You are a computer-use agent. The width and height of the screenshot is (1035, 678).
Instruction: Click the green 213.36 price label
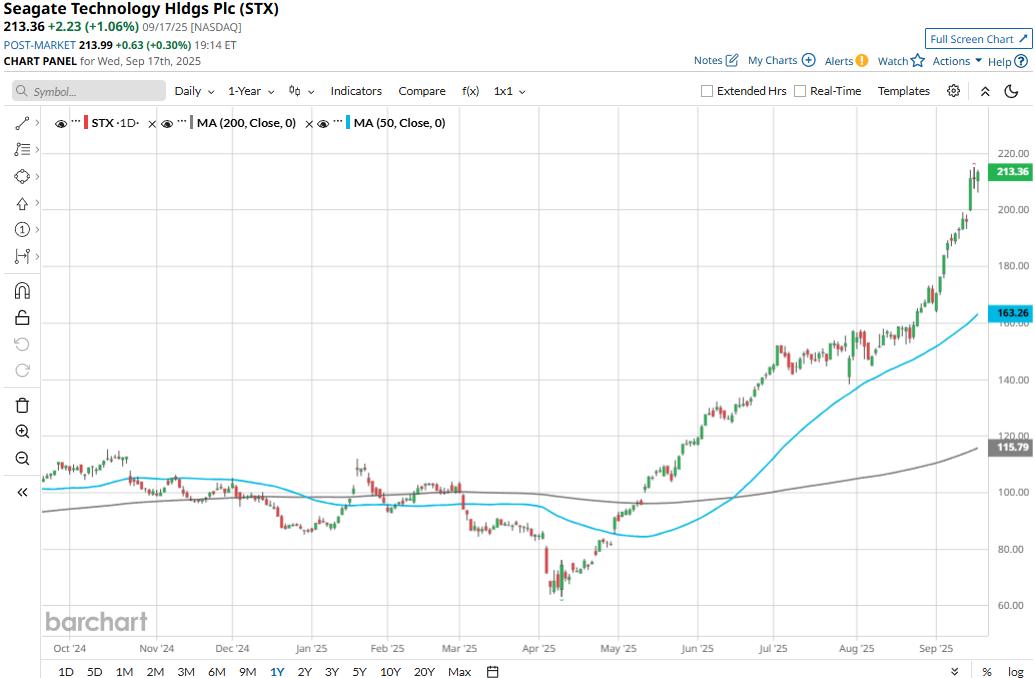point(1010,172)
